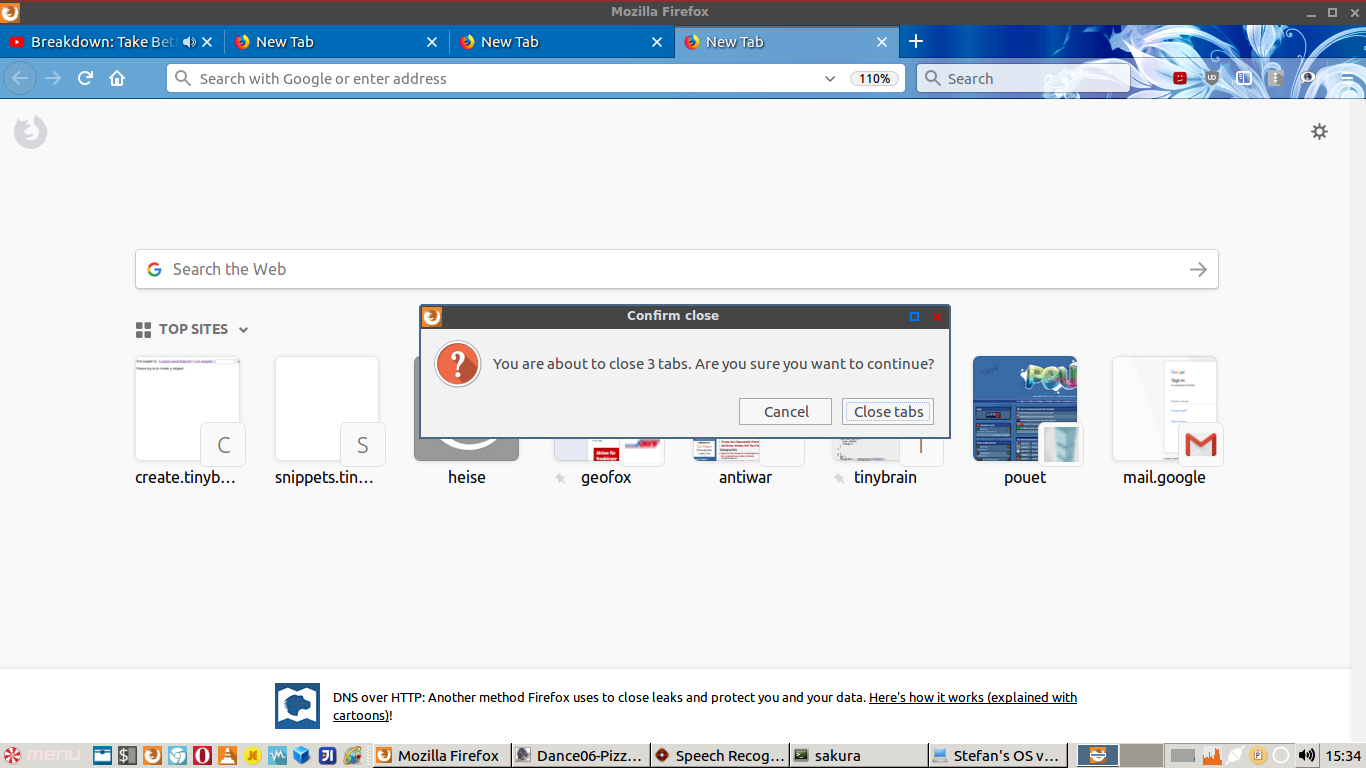Click the uBlock Origin shield icon

point(1212,78)
